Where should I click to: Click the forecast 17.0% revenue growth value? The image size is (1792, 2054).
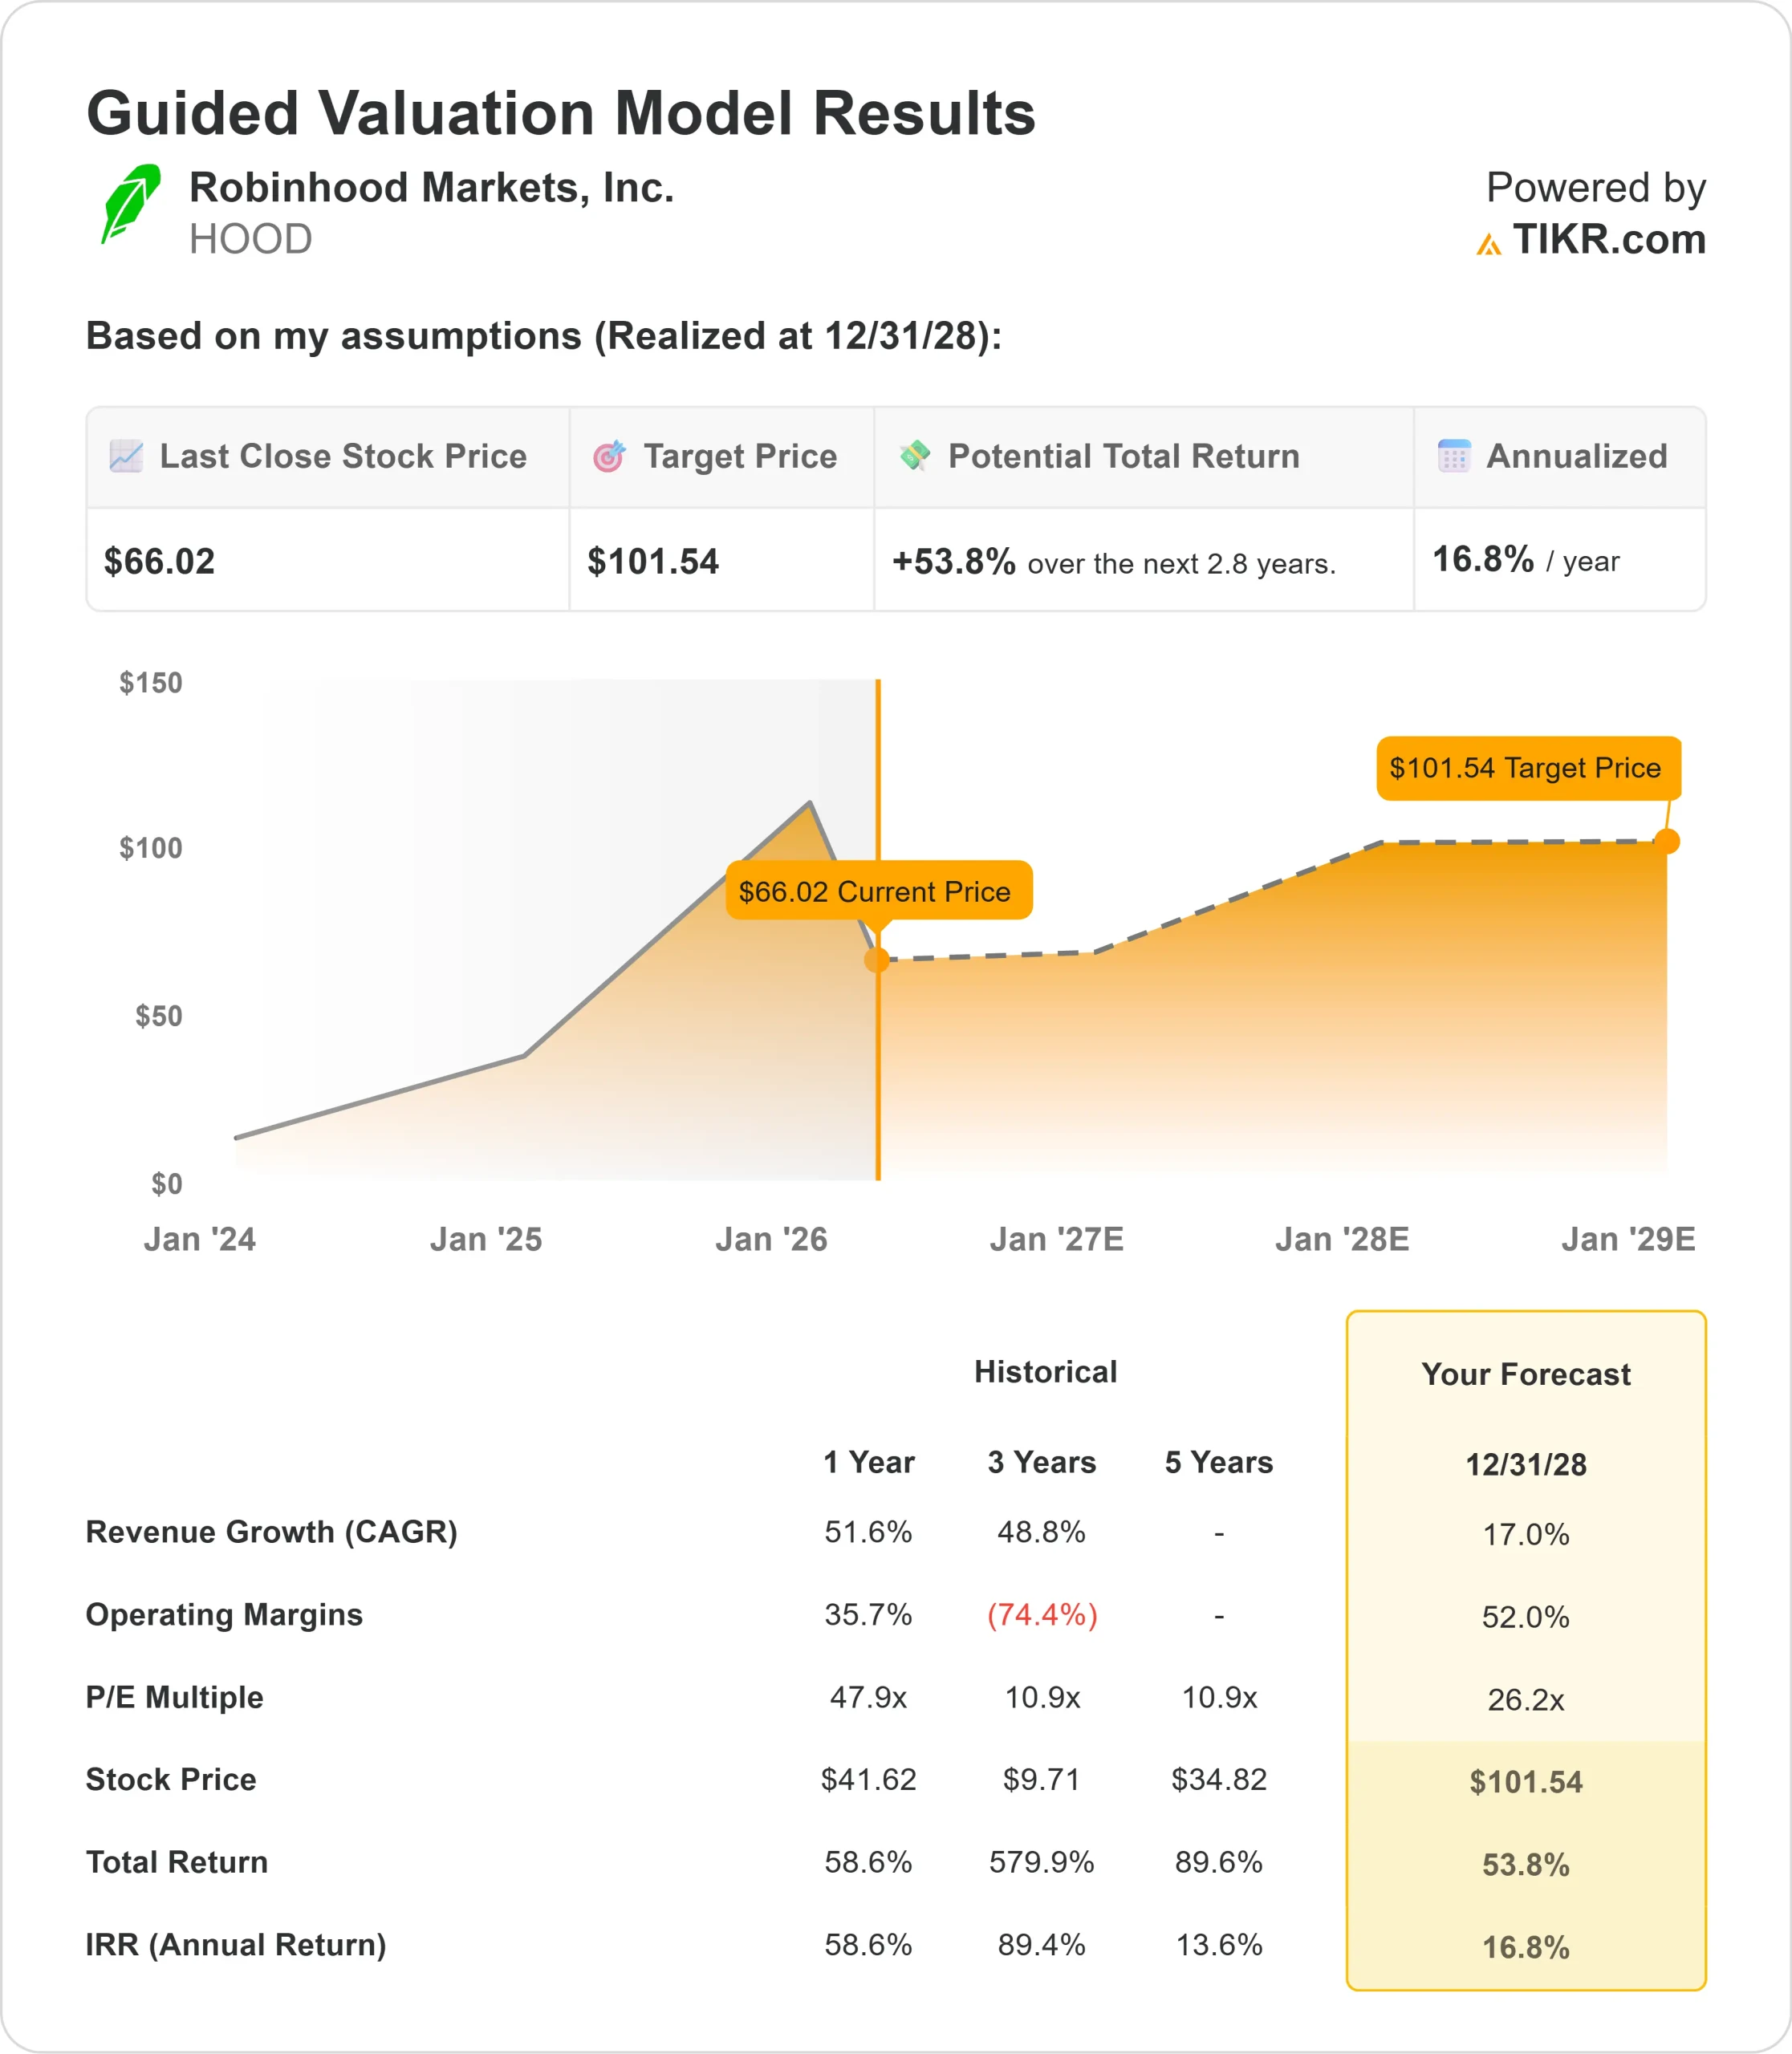(1525, 1534)
